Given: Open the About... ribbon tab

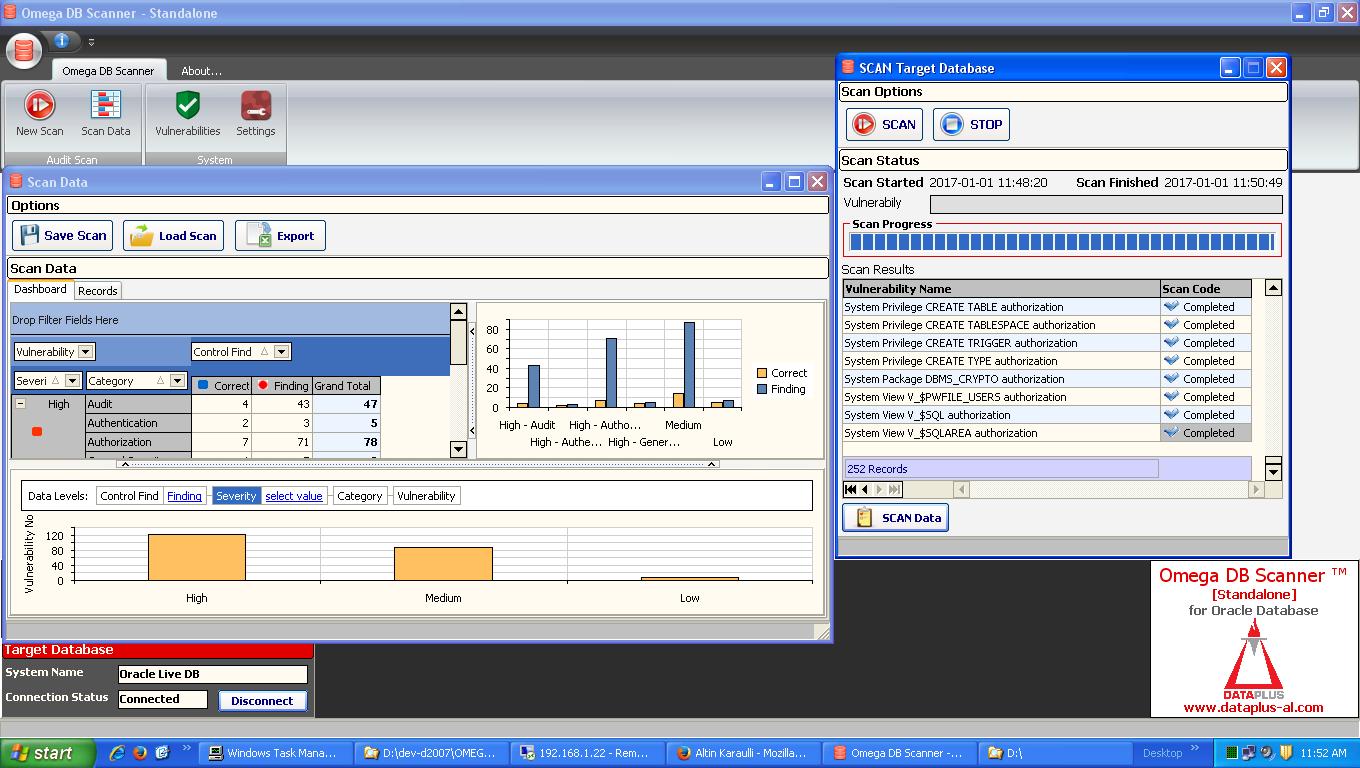Looking at the screenshot, I should click(x=201, y=71).
